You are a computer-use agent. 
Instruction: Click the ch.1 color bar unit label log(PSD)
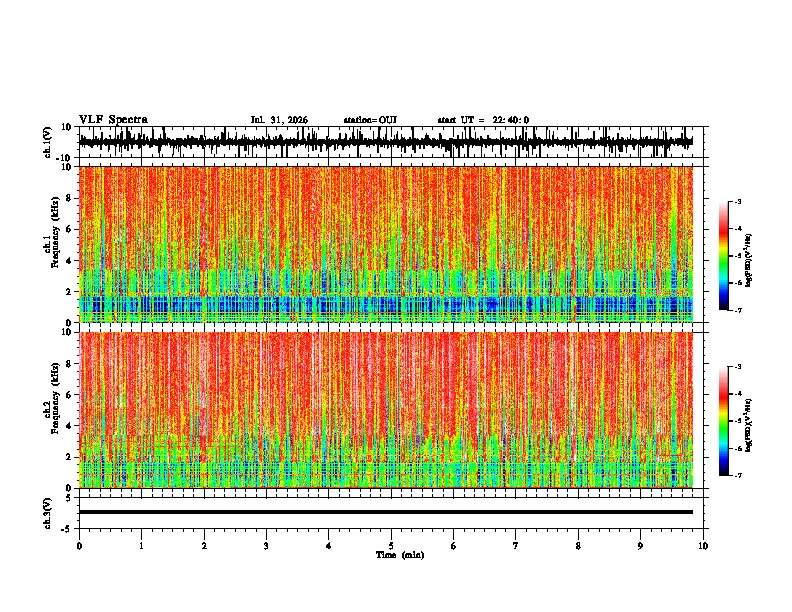(748, 260)
